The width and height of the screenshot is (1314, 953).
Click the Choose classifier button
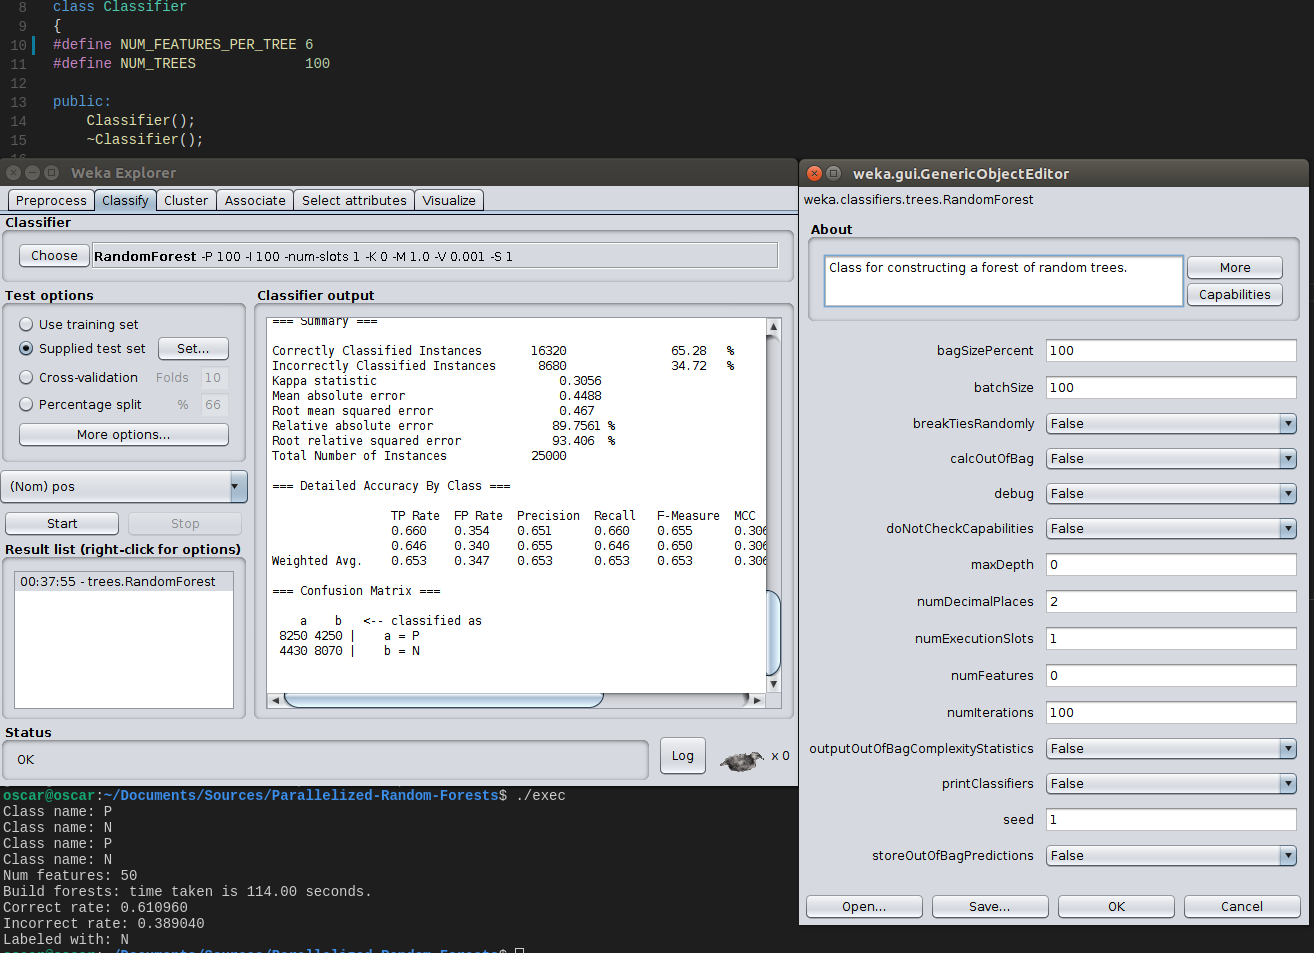54,255
